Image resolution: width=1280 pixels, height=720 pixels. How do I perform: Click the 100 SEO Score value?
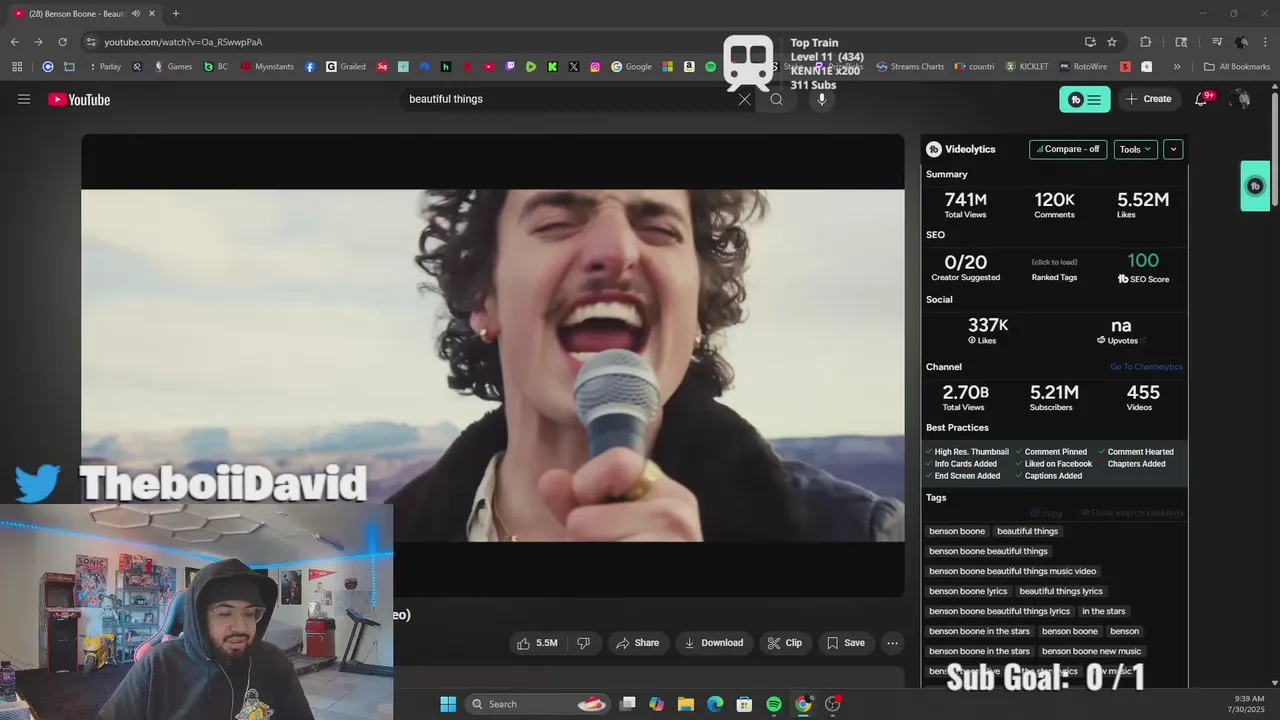[1143, 261]
